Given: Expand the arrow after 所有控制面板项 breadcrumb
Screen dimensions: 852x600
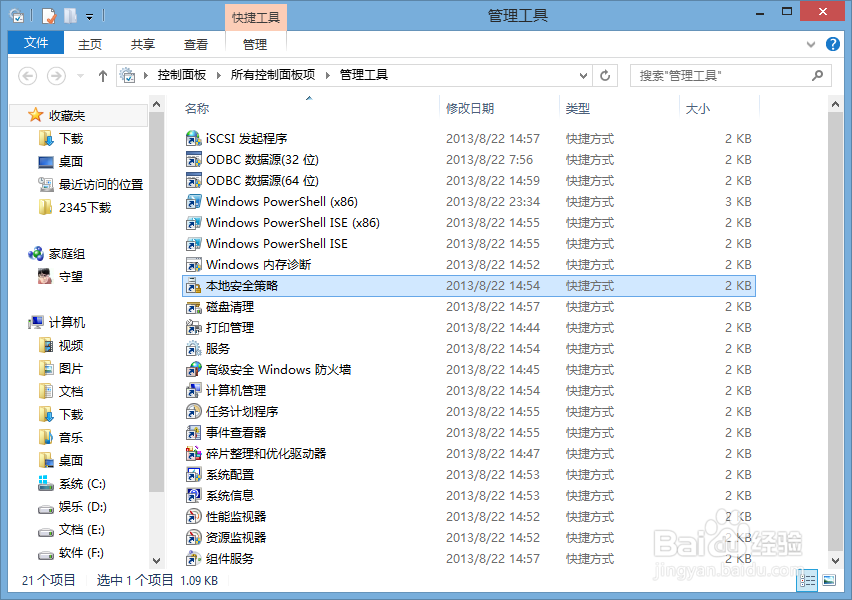Looking at the screenshot, I should [328, 76].
